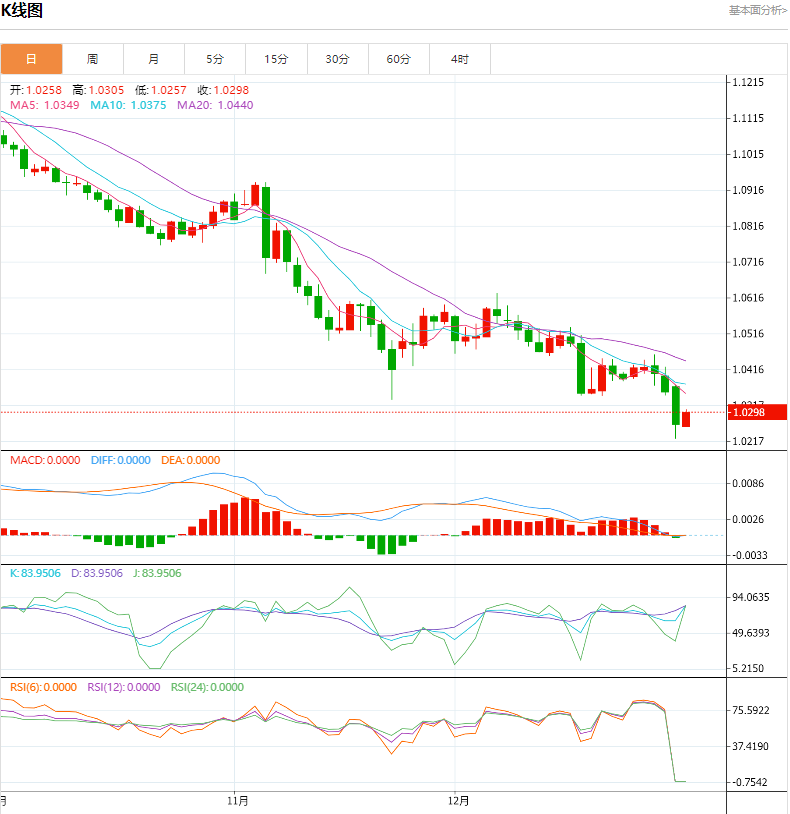The height and width of the screenshot is (814, 790).
Task: Click the tallest red MACD histogram bar
Action: 246,517
